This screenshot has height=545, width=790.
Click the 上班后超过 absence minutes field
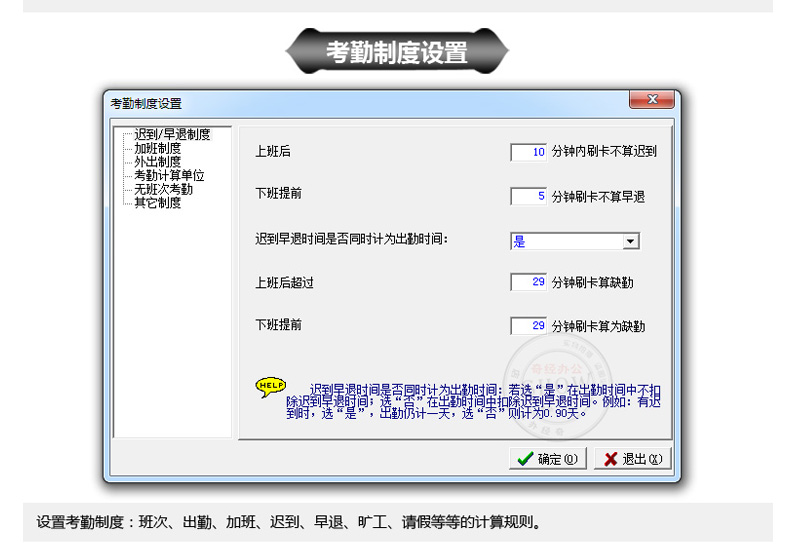click(528, 283)
